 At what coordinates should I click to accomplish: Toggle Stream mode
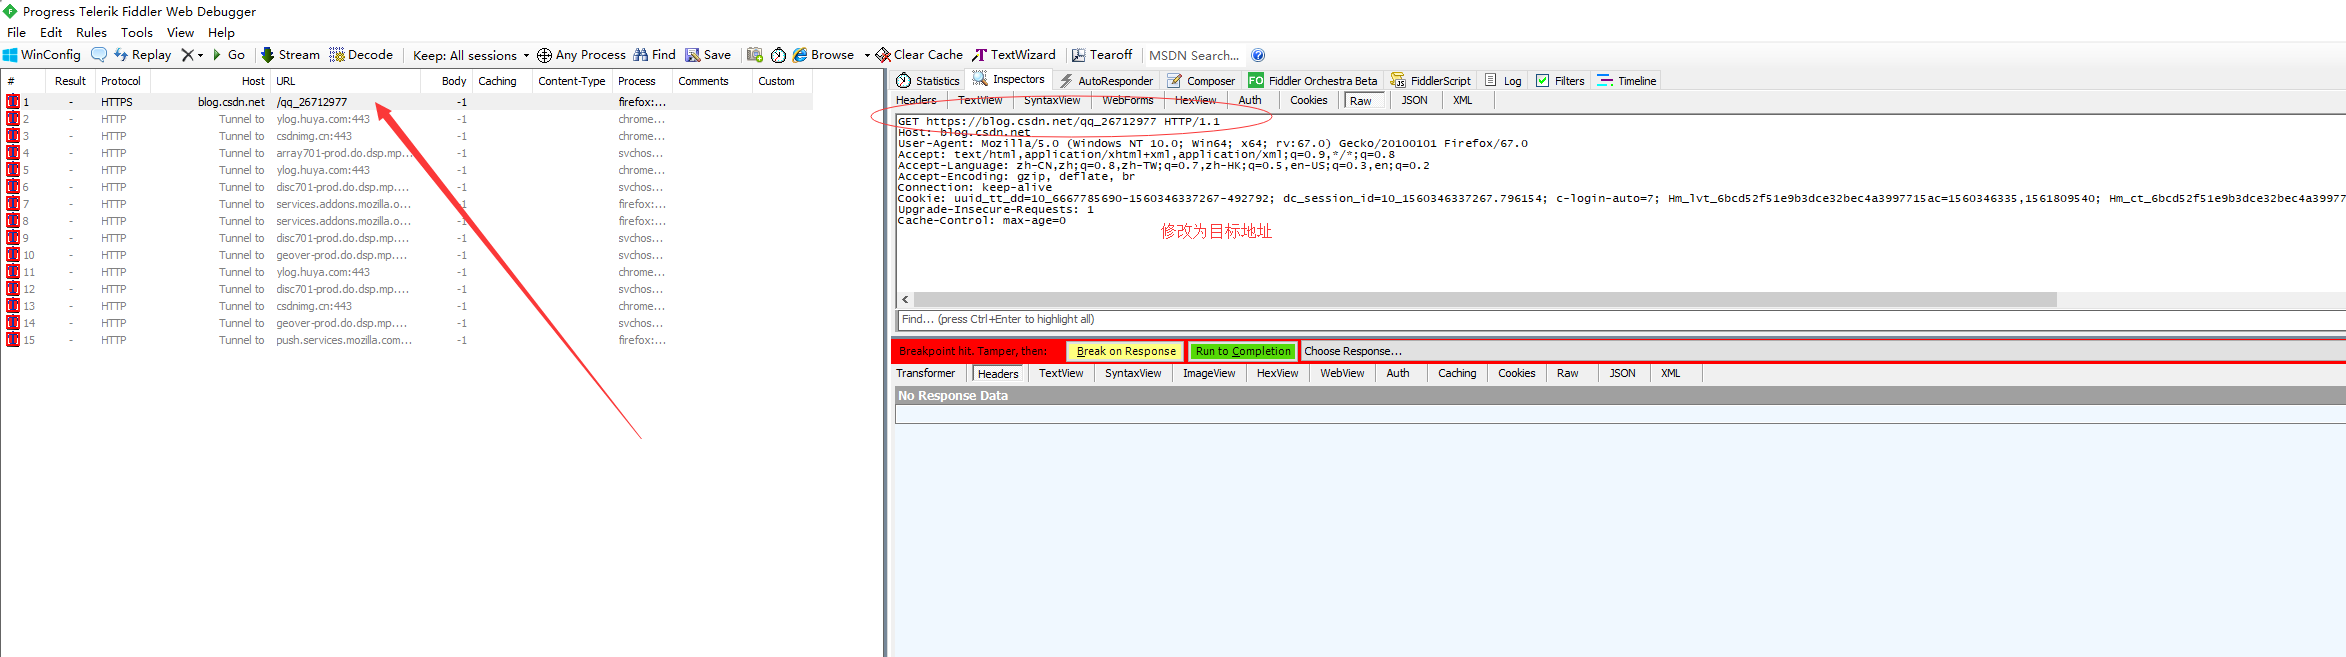290,55
